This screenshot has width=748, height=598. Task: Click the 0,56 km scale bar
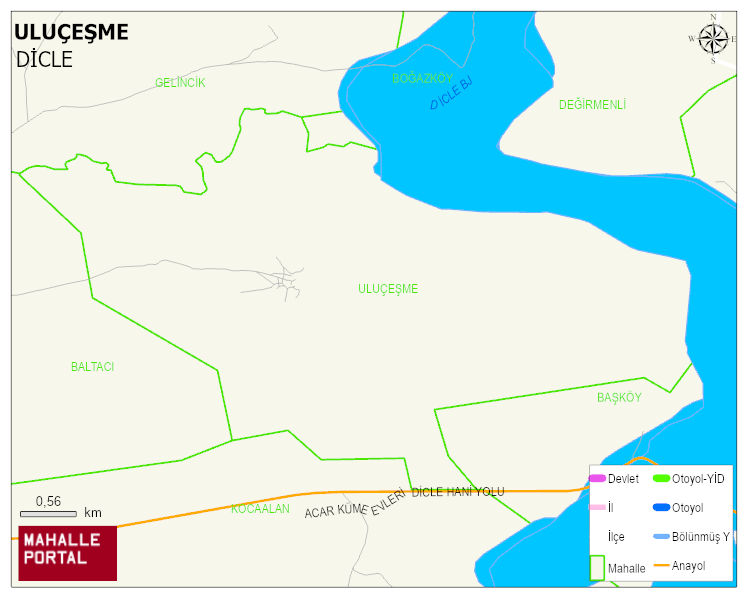point(48,513)
